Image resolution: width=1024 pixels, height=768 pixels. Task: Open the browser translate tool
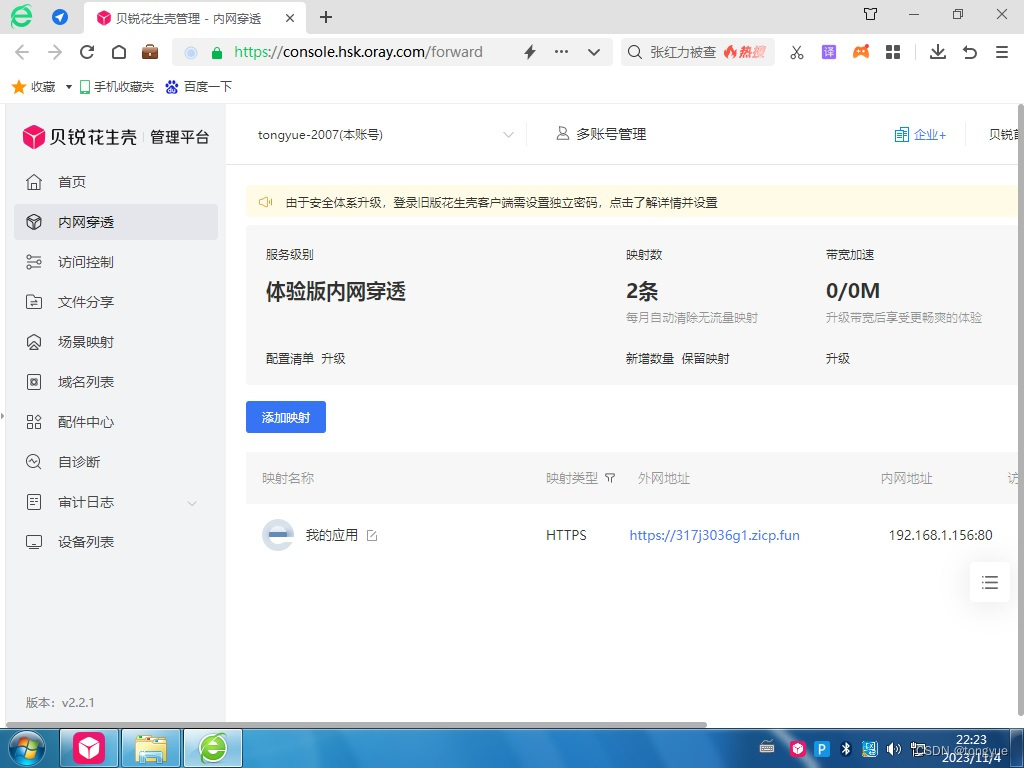click(828, 51)
